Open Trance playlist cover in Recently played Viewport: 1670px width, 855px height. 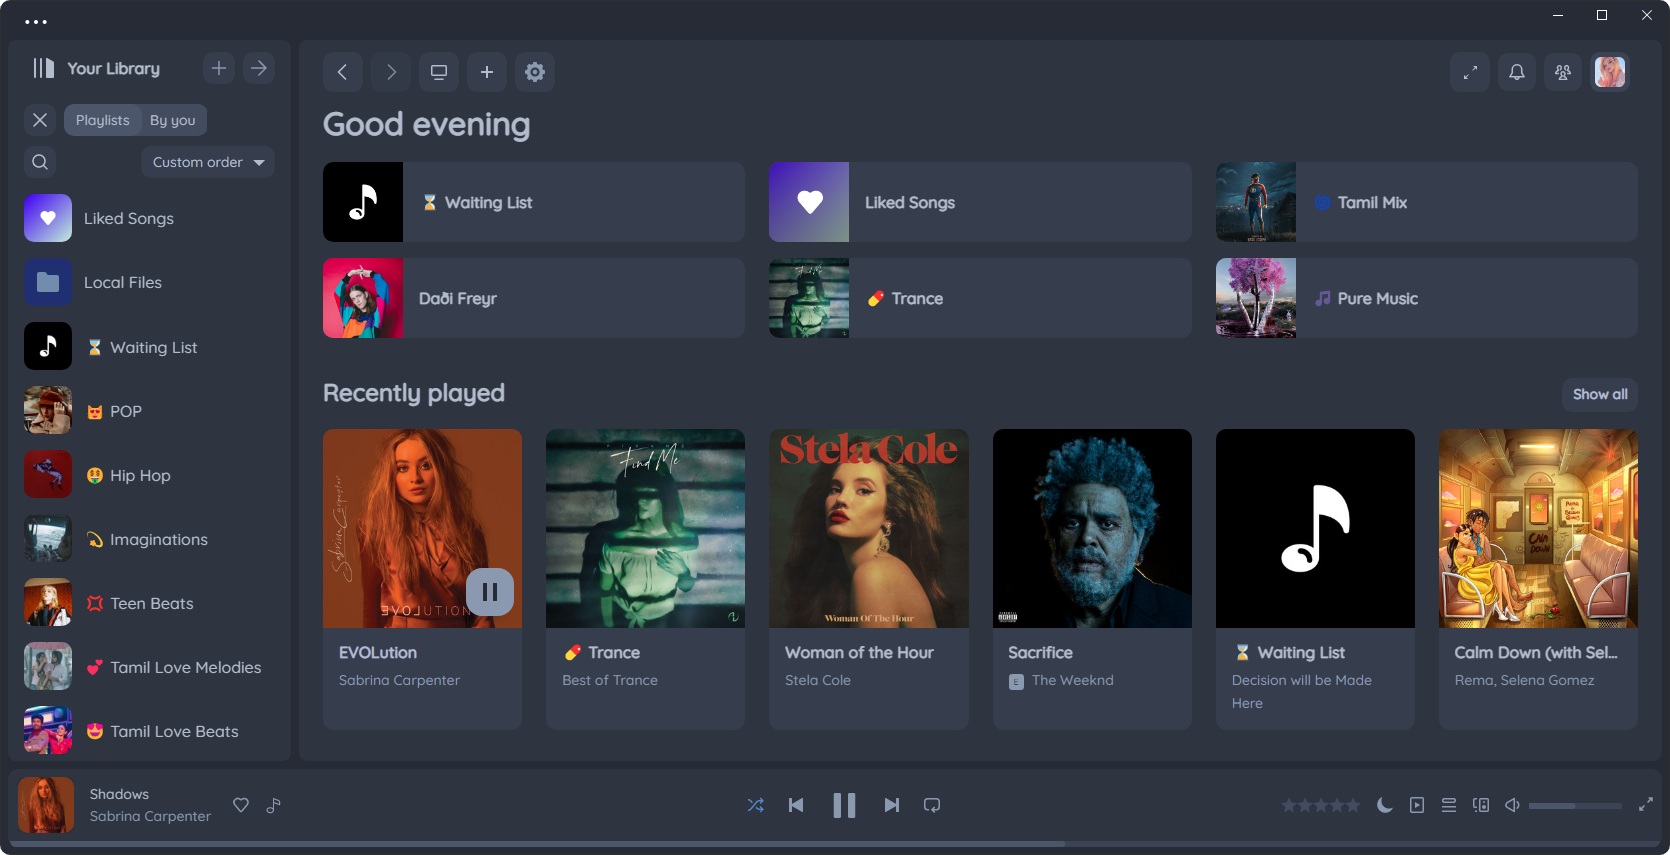(x=645, y=528)
